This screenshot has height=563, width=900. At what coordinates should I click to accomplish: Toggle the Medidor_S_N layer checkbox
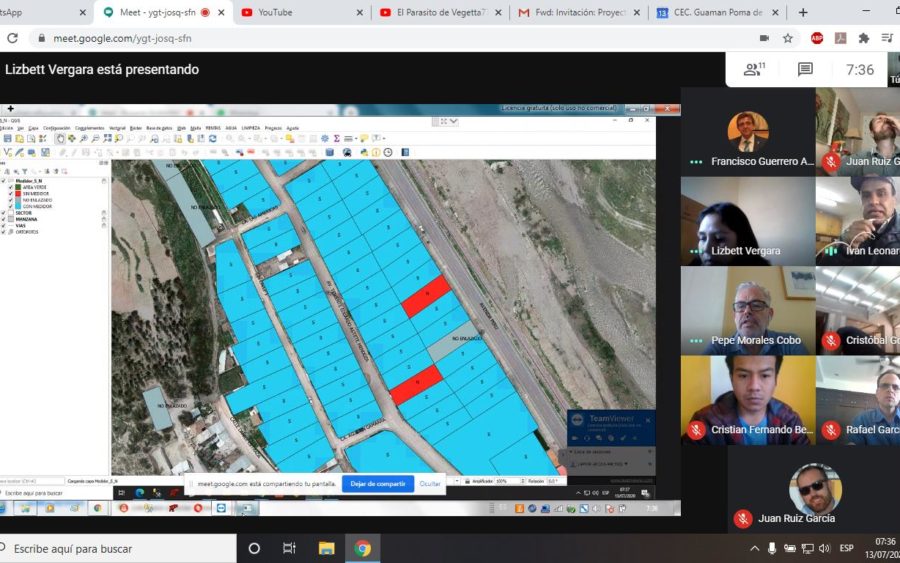pos(3,181)
